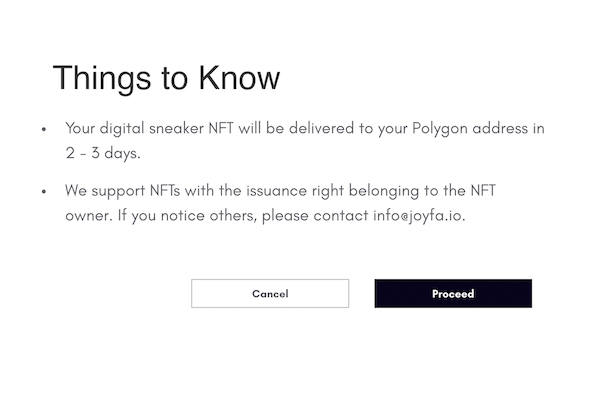
Task: Click the Proceed button
Action: [x=453, y=293]
